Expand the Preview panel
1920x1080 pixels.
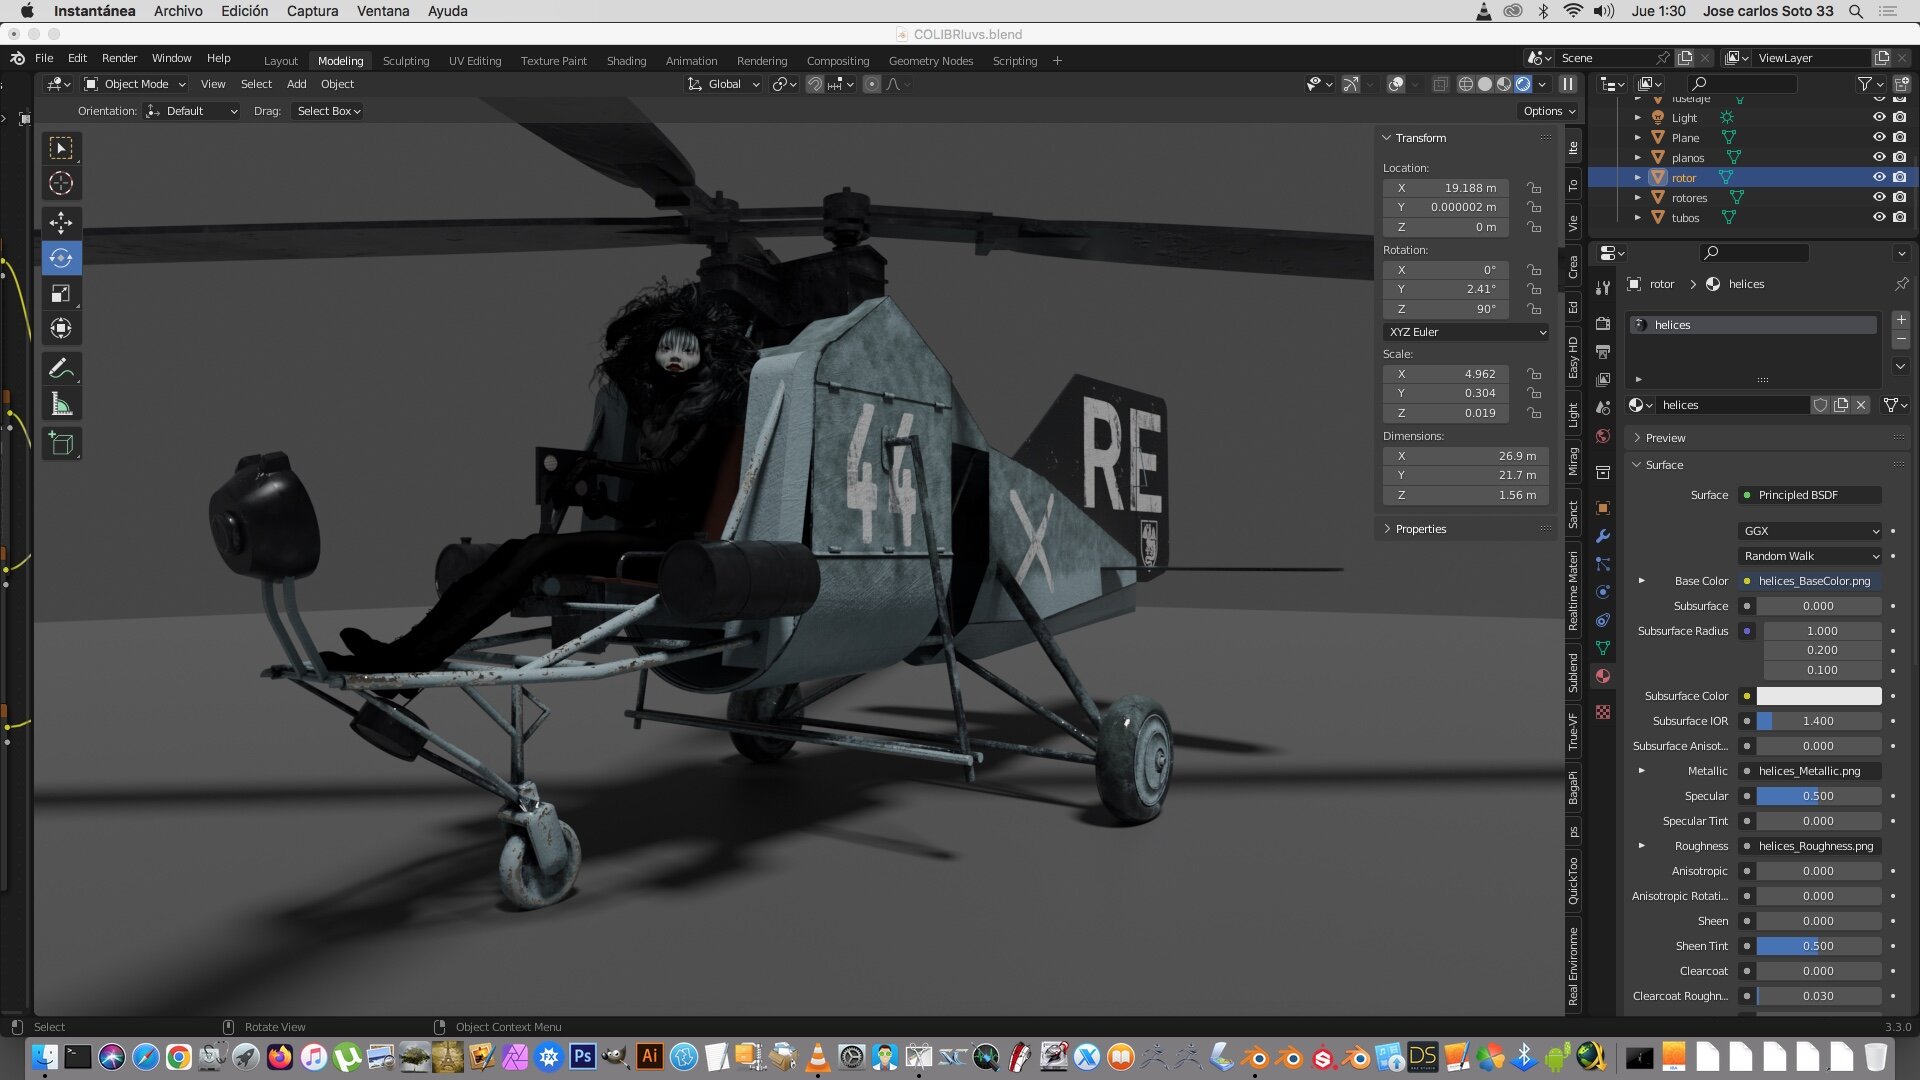point(1664,438)
